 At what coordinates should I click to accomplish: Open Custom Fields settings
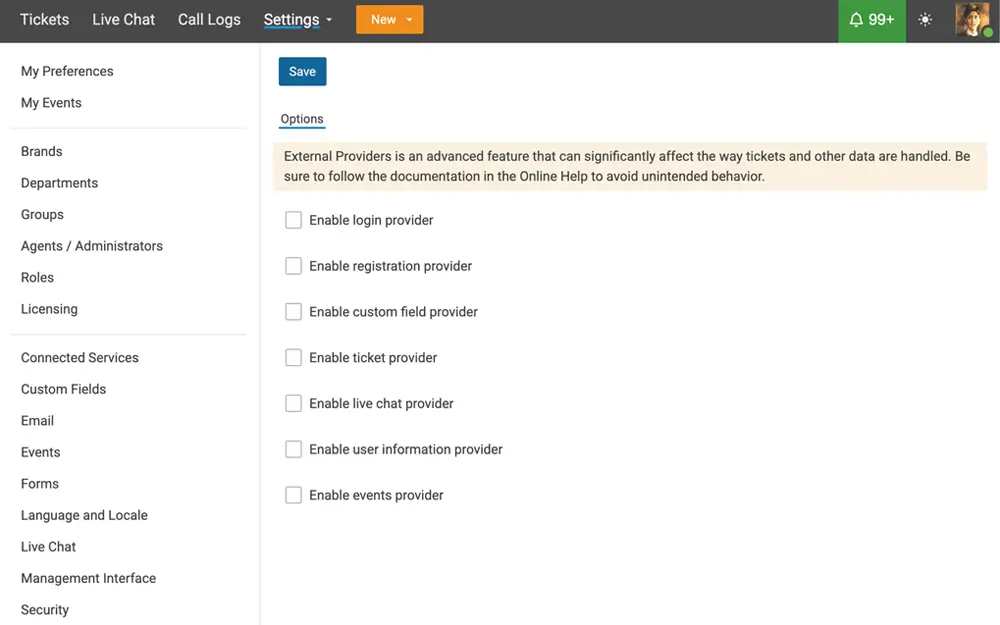pyautogui.click(x=63, y=389)
